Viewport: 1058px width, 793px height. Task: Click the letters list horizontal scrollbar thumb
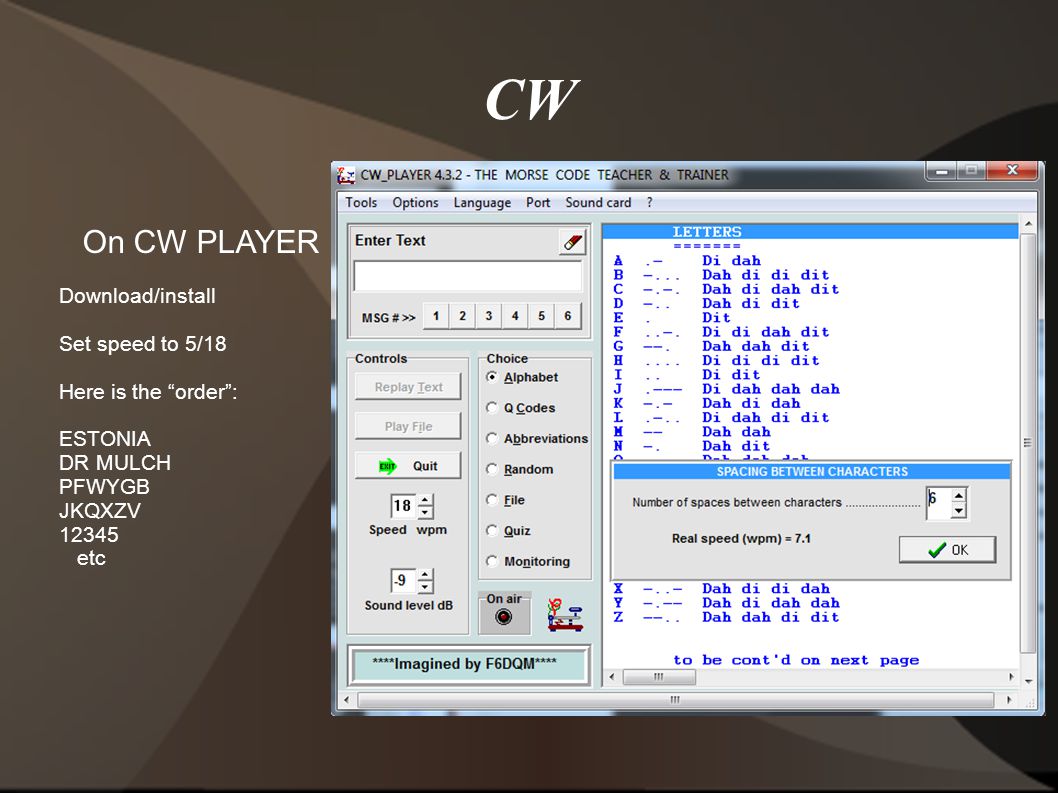coord(659,677)
